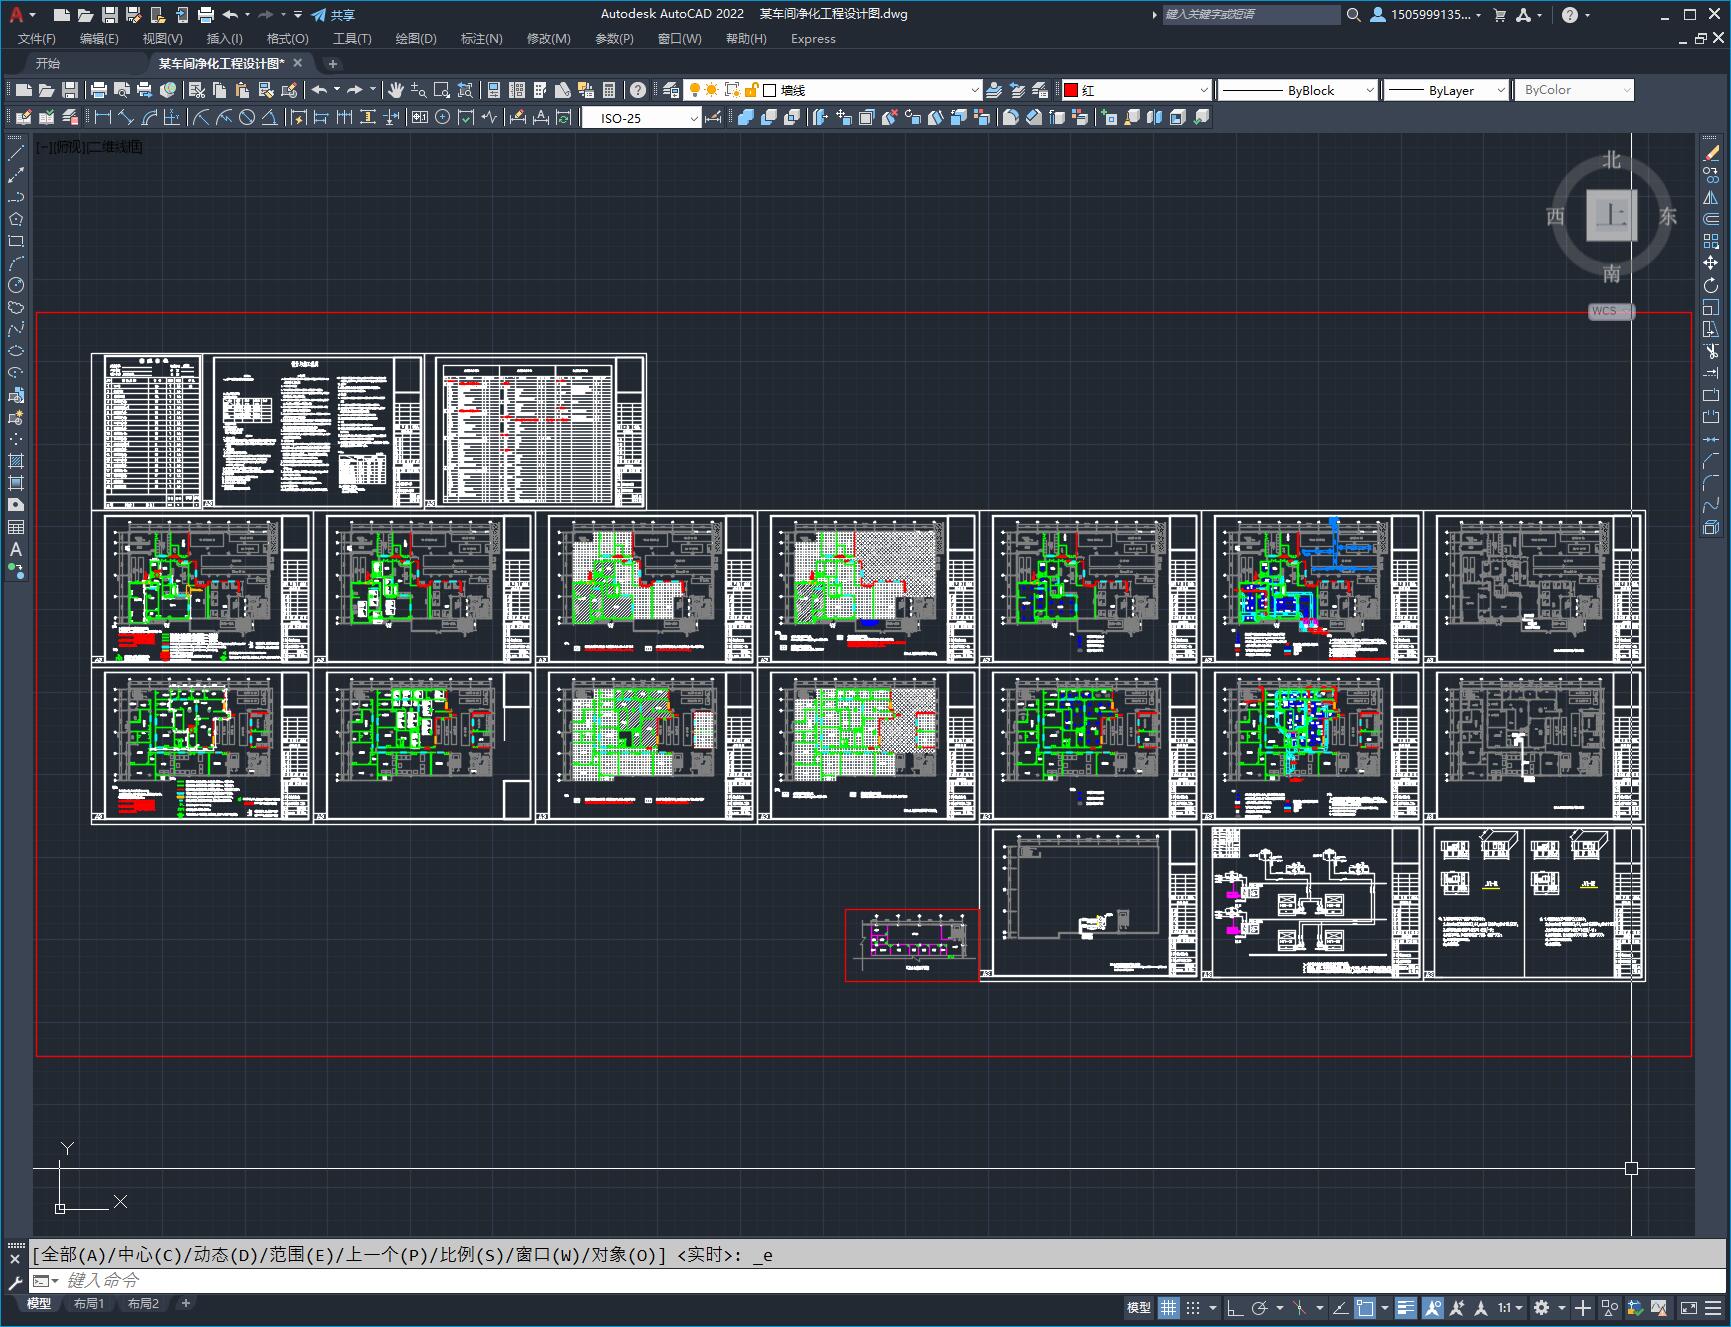Click the Move tool in modify toolbar
Image resolution: width=1731 pixels, height=1327 pixels.
1711,263
